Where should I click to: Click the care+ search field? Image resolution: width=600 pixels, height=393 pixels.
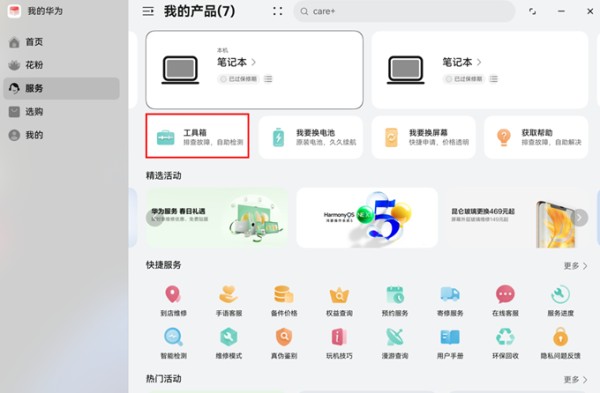point(404,11)
